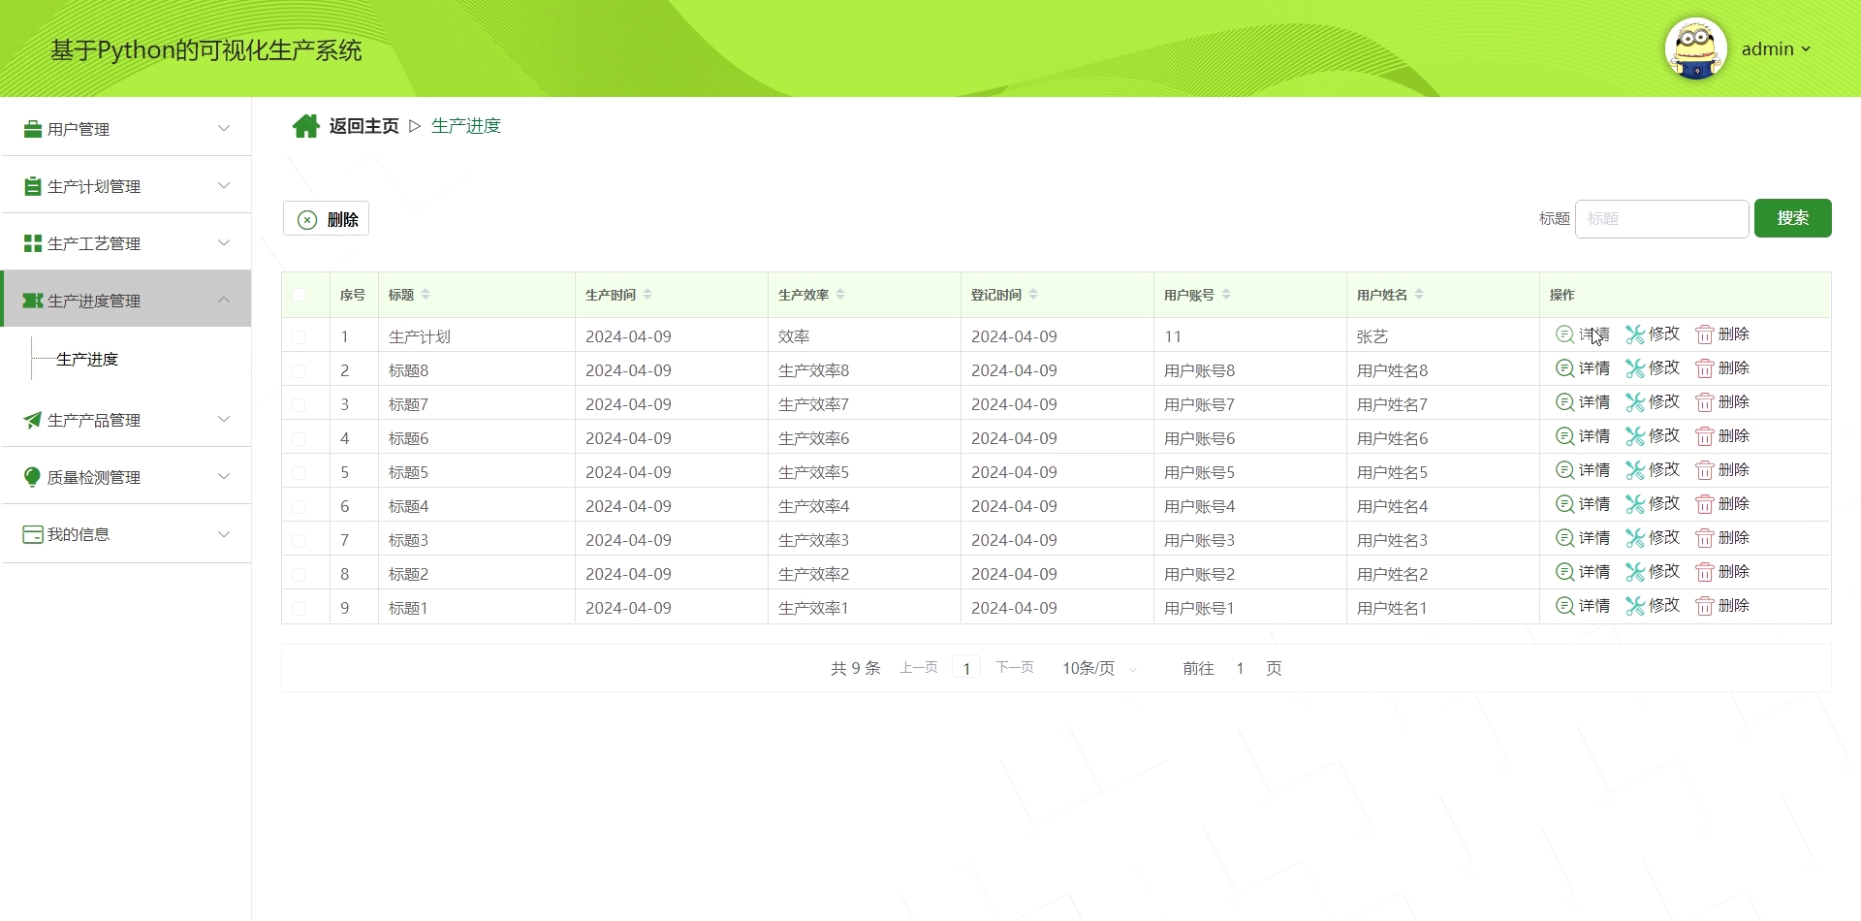
Task: Mark the 标题3 row checkbox
Action: click(299, 541)
